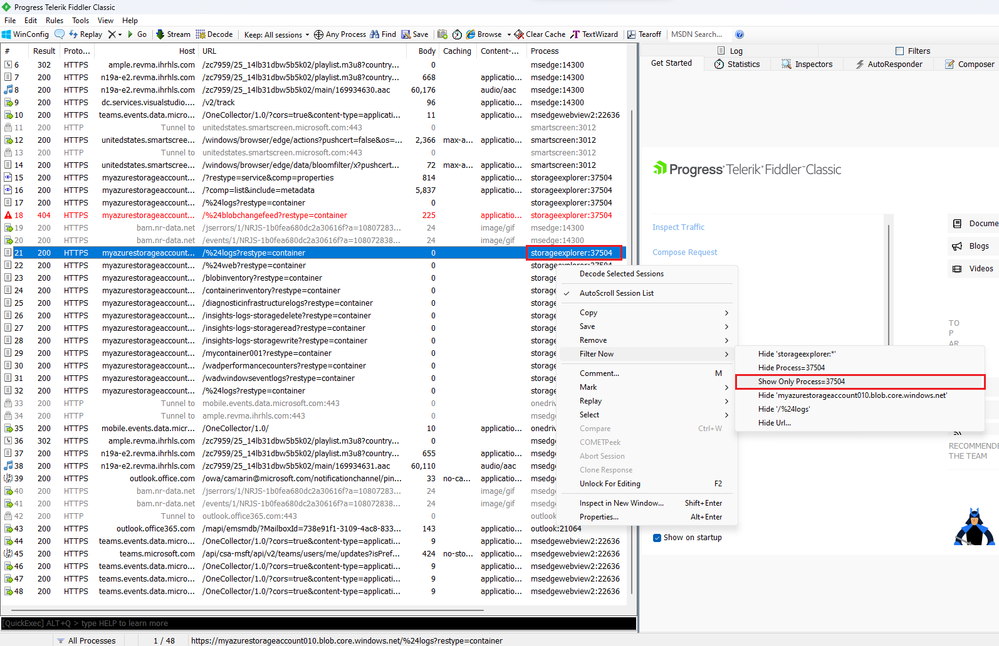Toggle Decode mode in toolbar
Screen dimensions: 999x646
click(214, 34)
